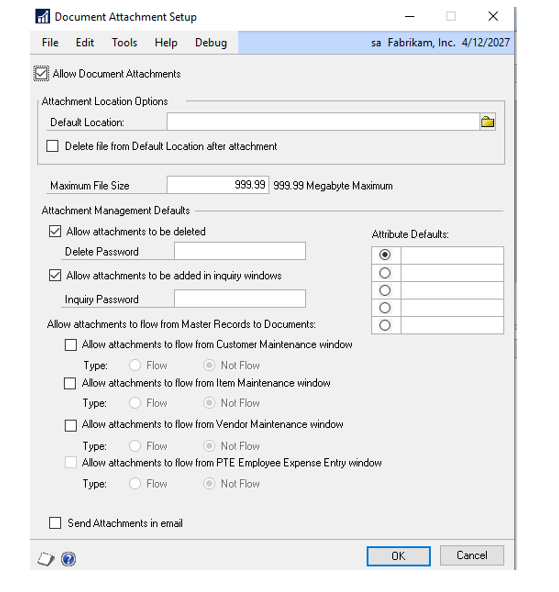Image resolution: width=559 pixels, height=592 pixels.
Task: Click the OK button
Action: pos(398,556)
